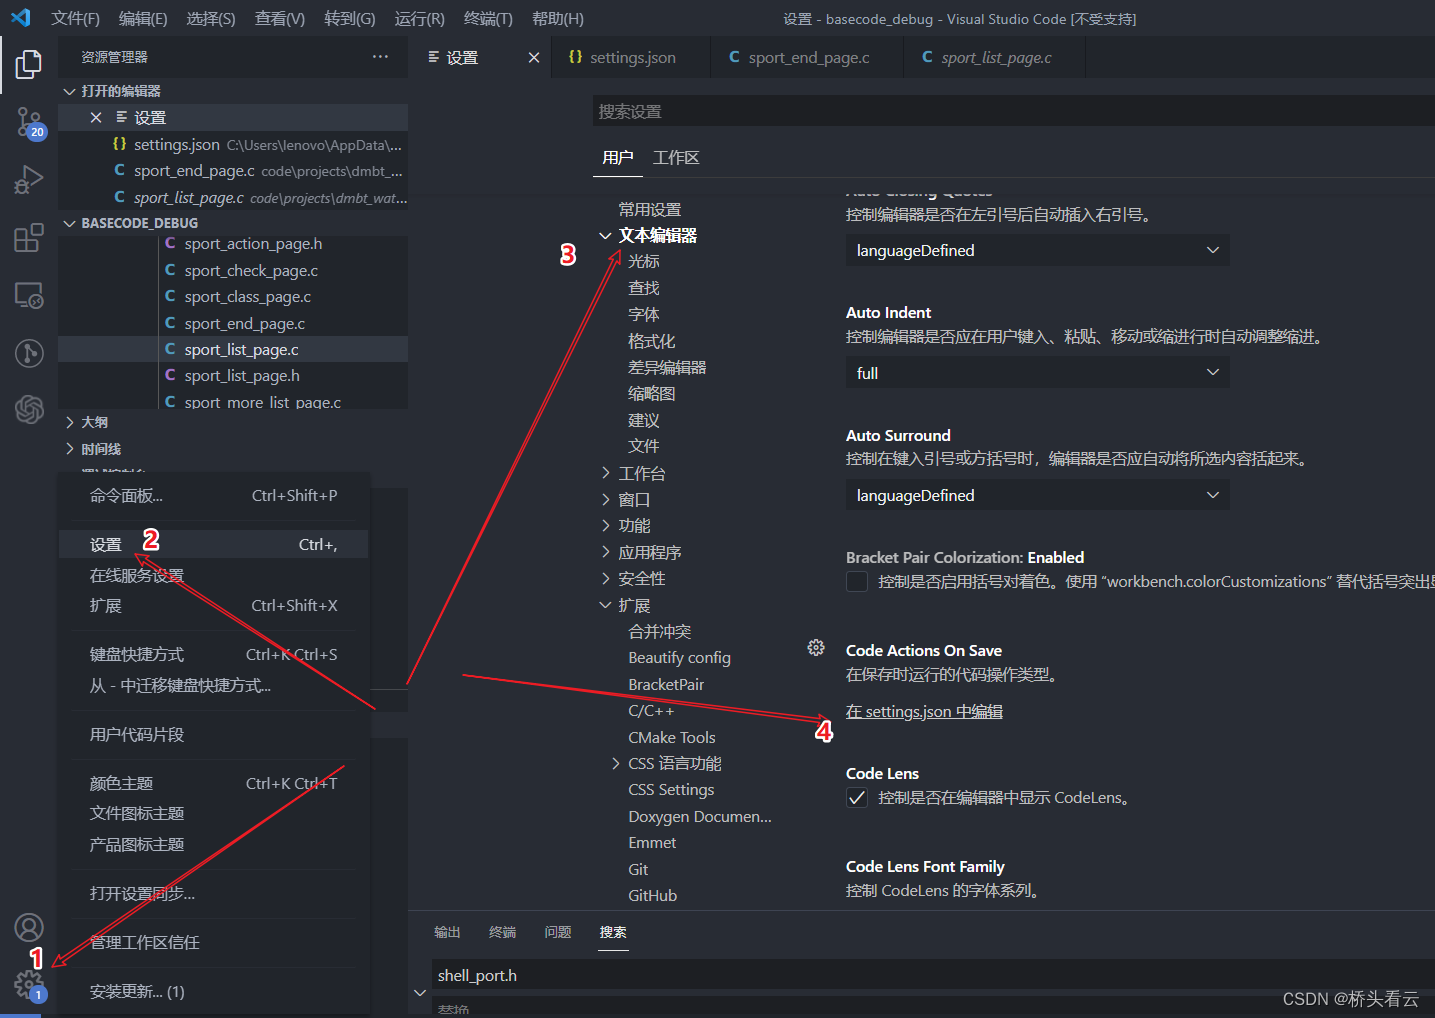Click the Manage gear icon at bottom left
The height and width of the screenshot is (1018, 1435).
click(x=29, y=985)
